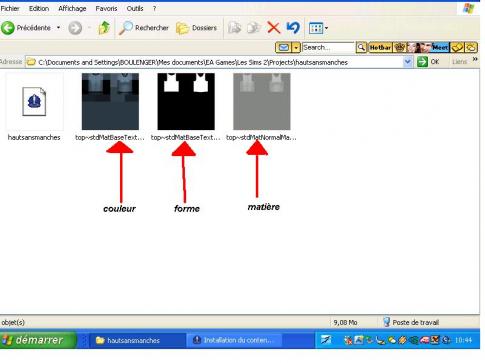This screenshot has width=485, height=363.
Task: Open the Favoris menu
Action: click(x=106, y=9)
